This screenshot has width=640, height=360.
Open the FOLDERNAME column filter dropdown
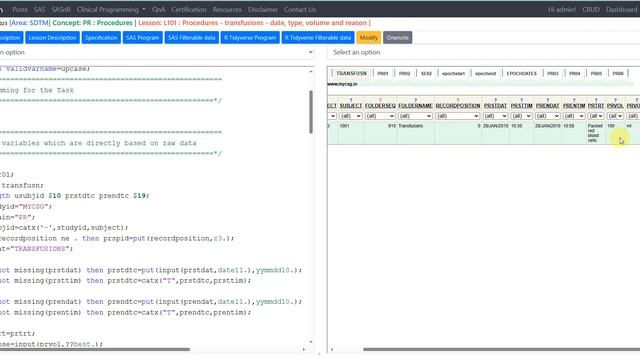(415, 116)
